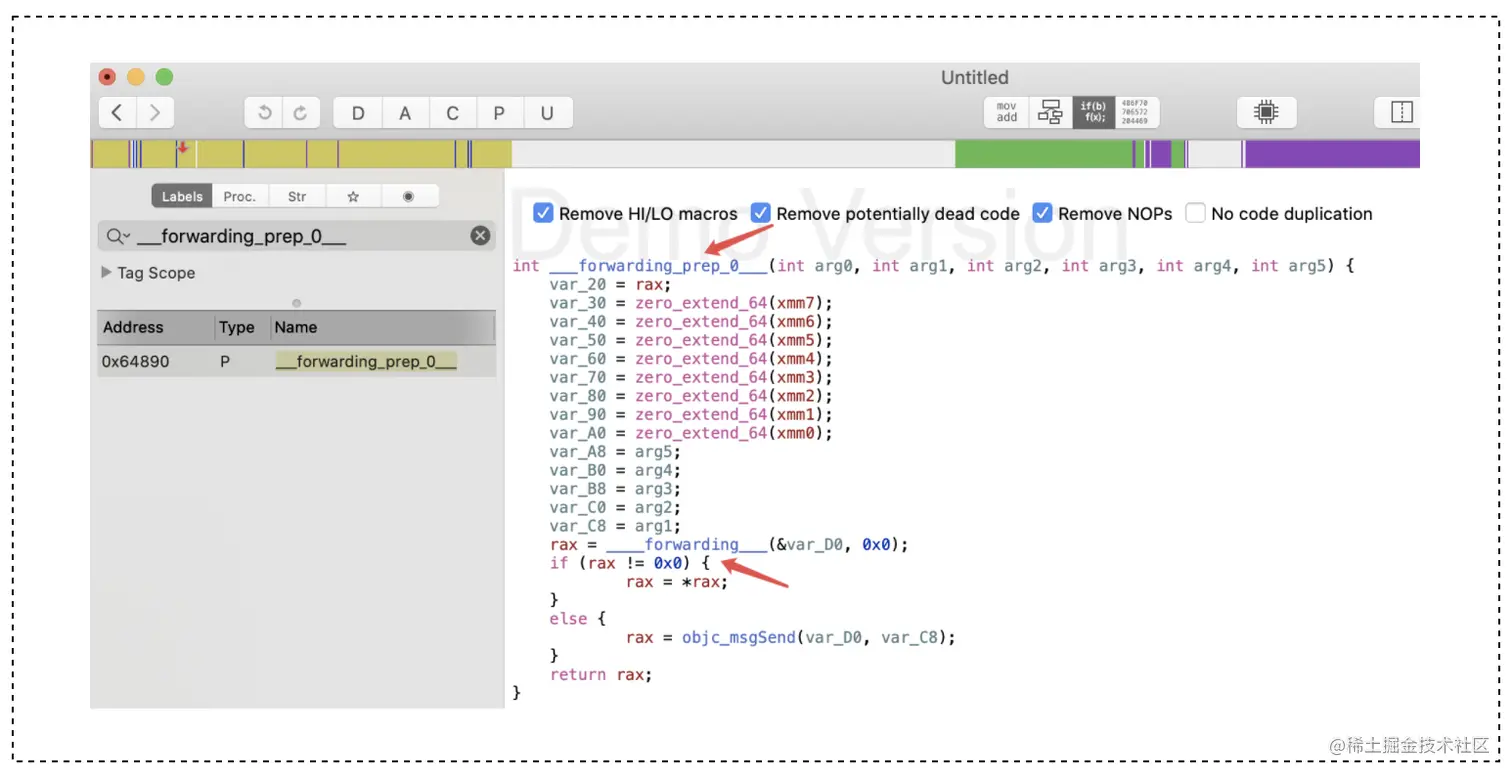Open the Str tab
This screenshot has width=1512, height=778.
(x=297, y=196)
